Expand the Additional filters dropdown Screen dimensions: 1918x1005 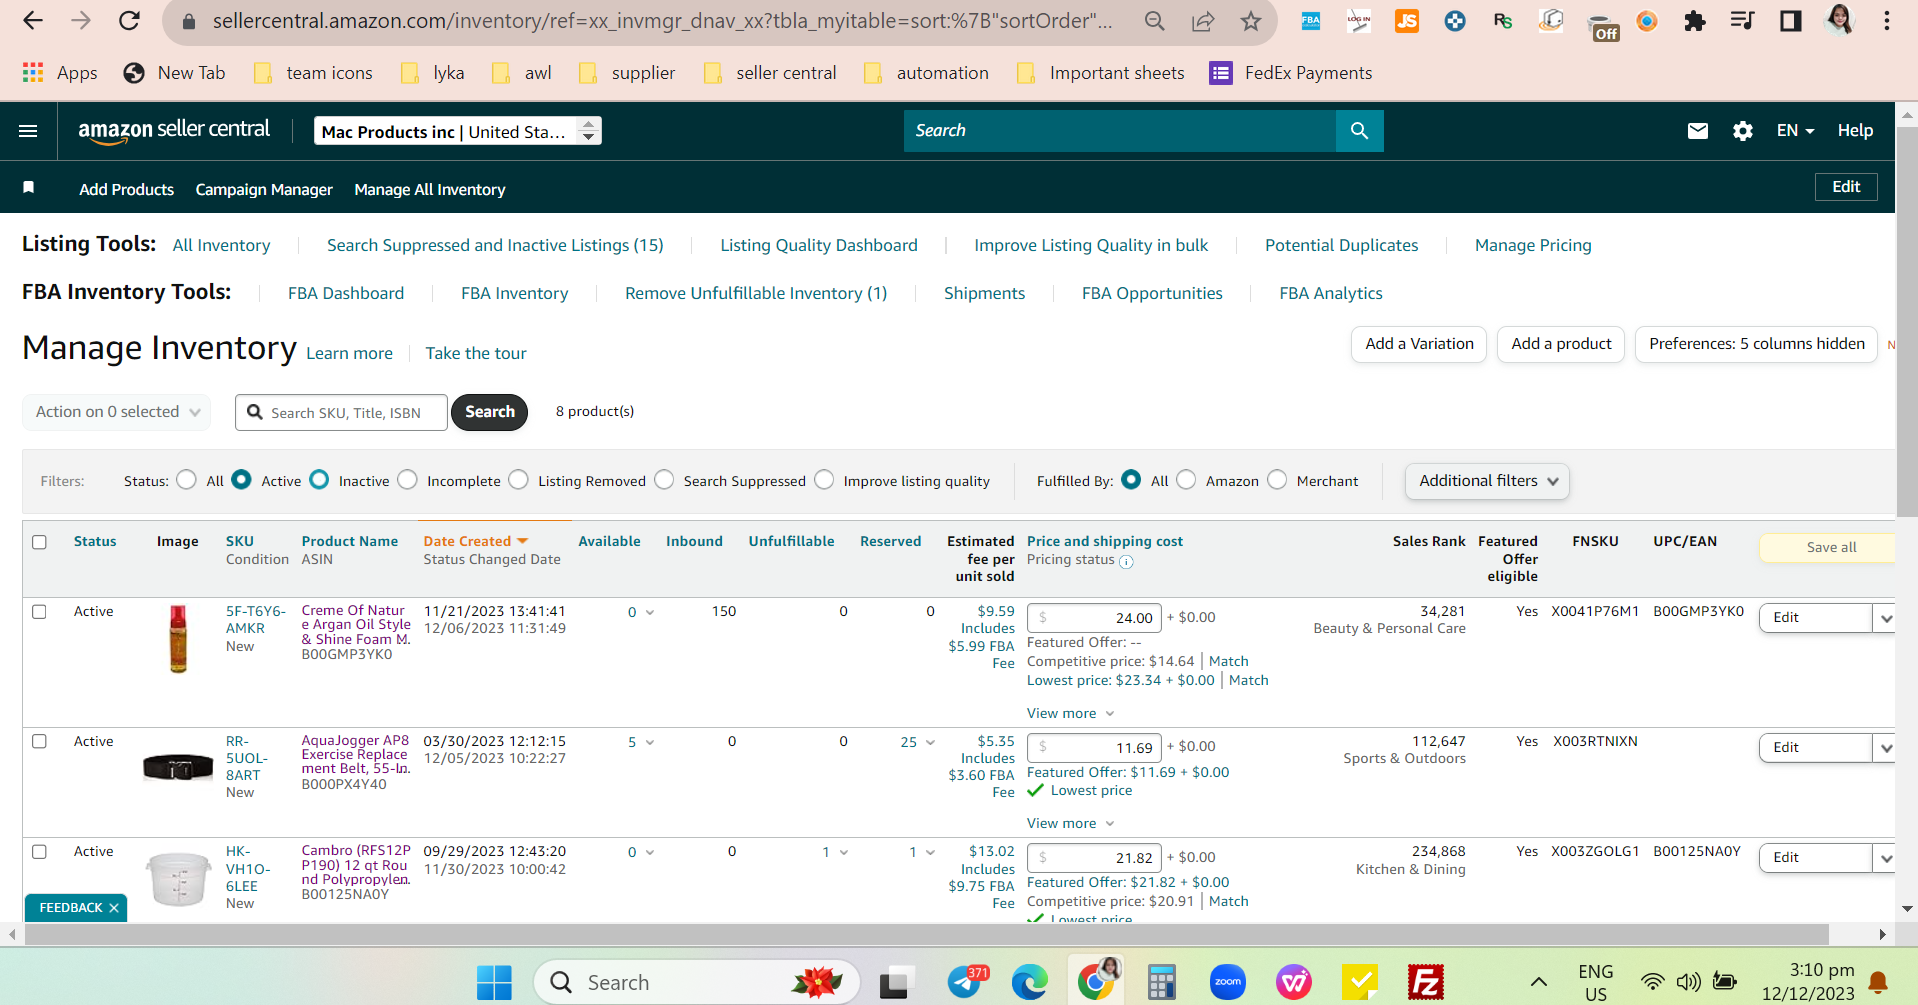click(1487, 481)
